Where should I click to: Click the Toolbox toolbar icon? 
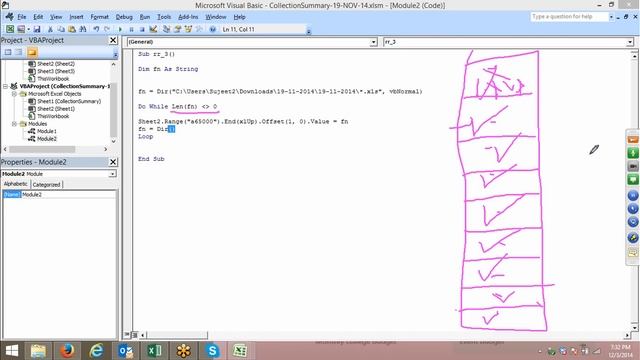pos(199,29)
